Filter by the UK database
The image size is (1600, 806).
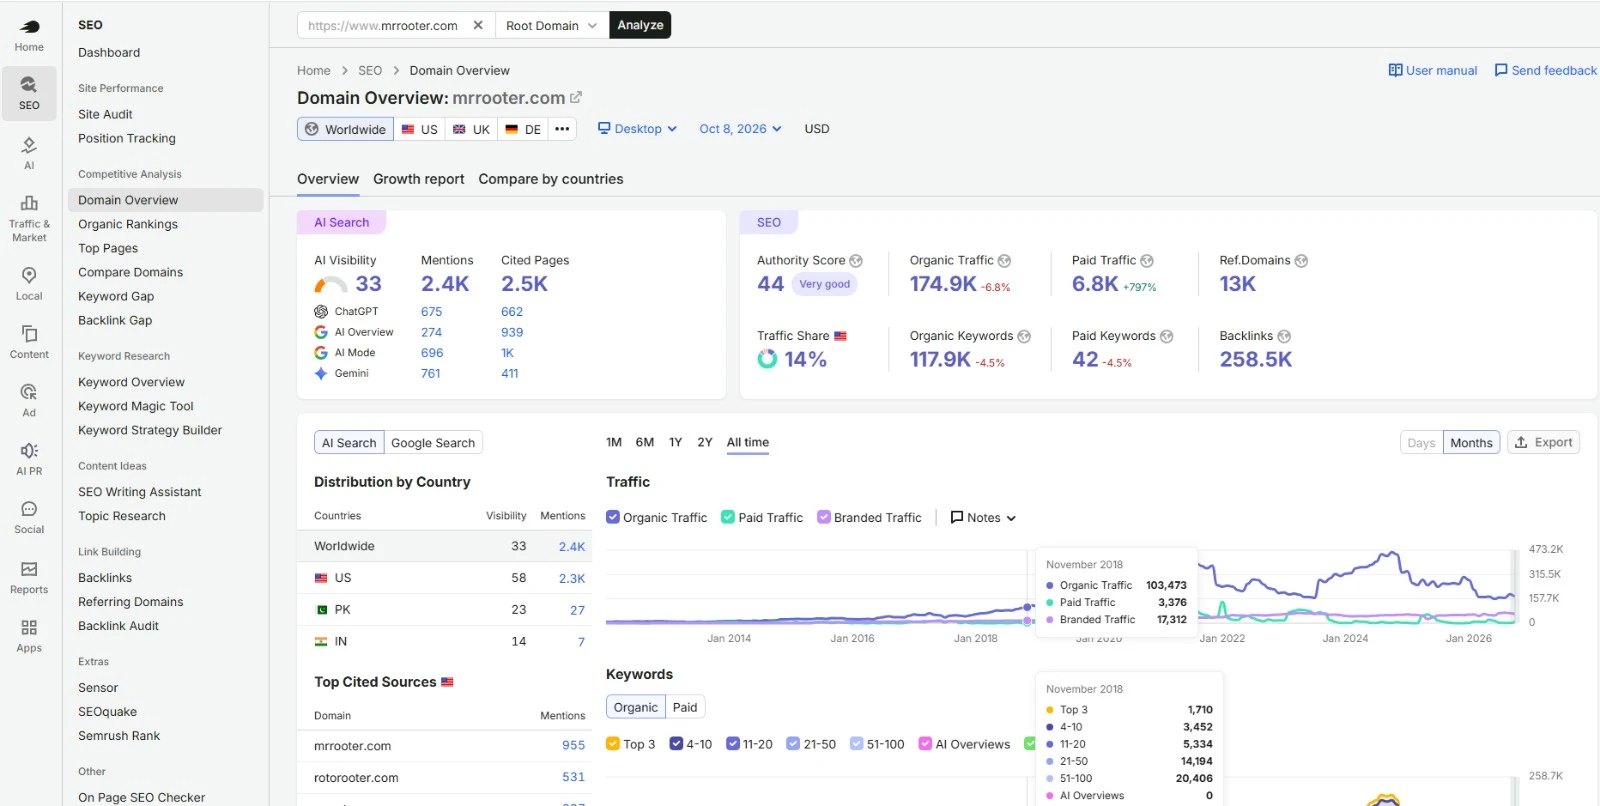(471, 129)
